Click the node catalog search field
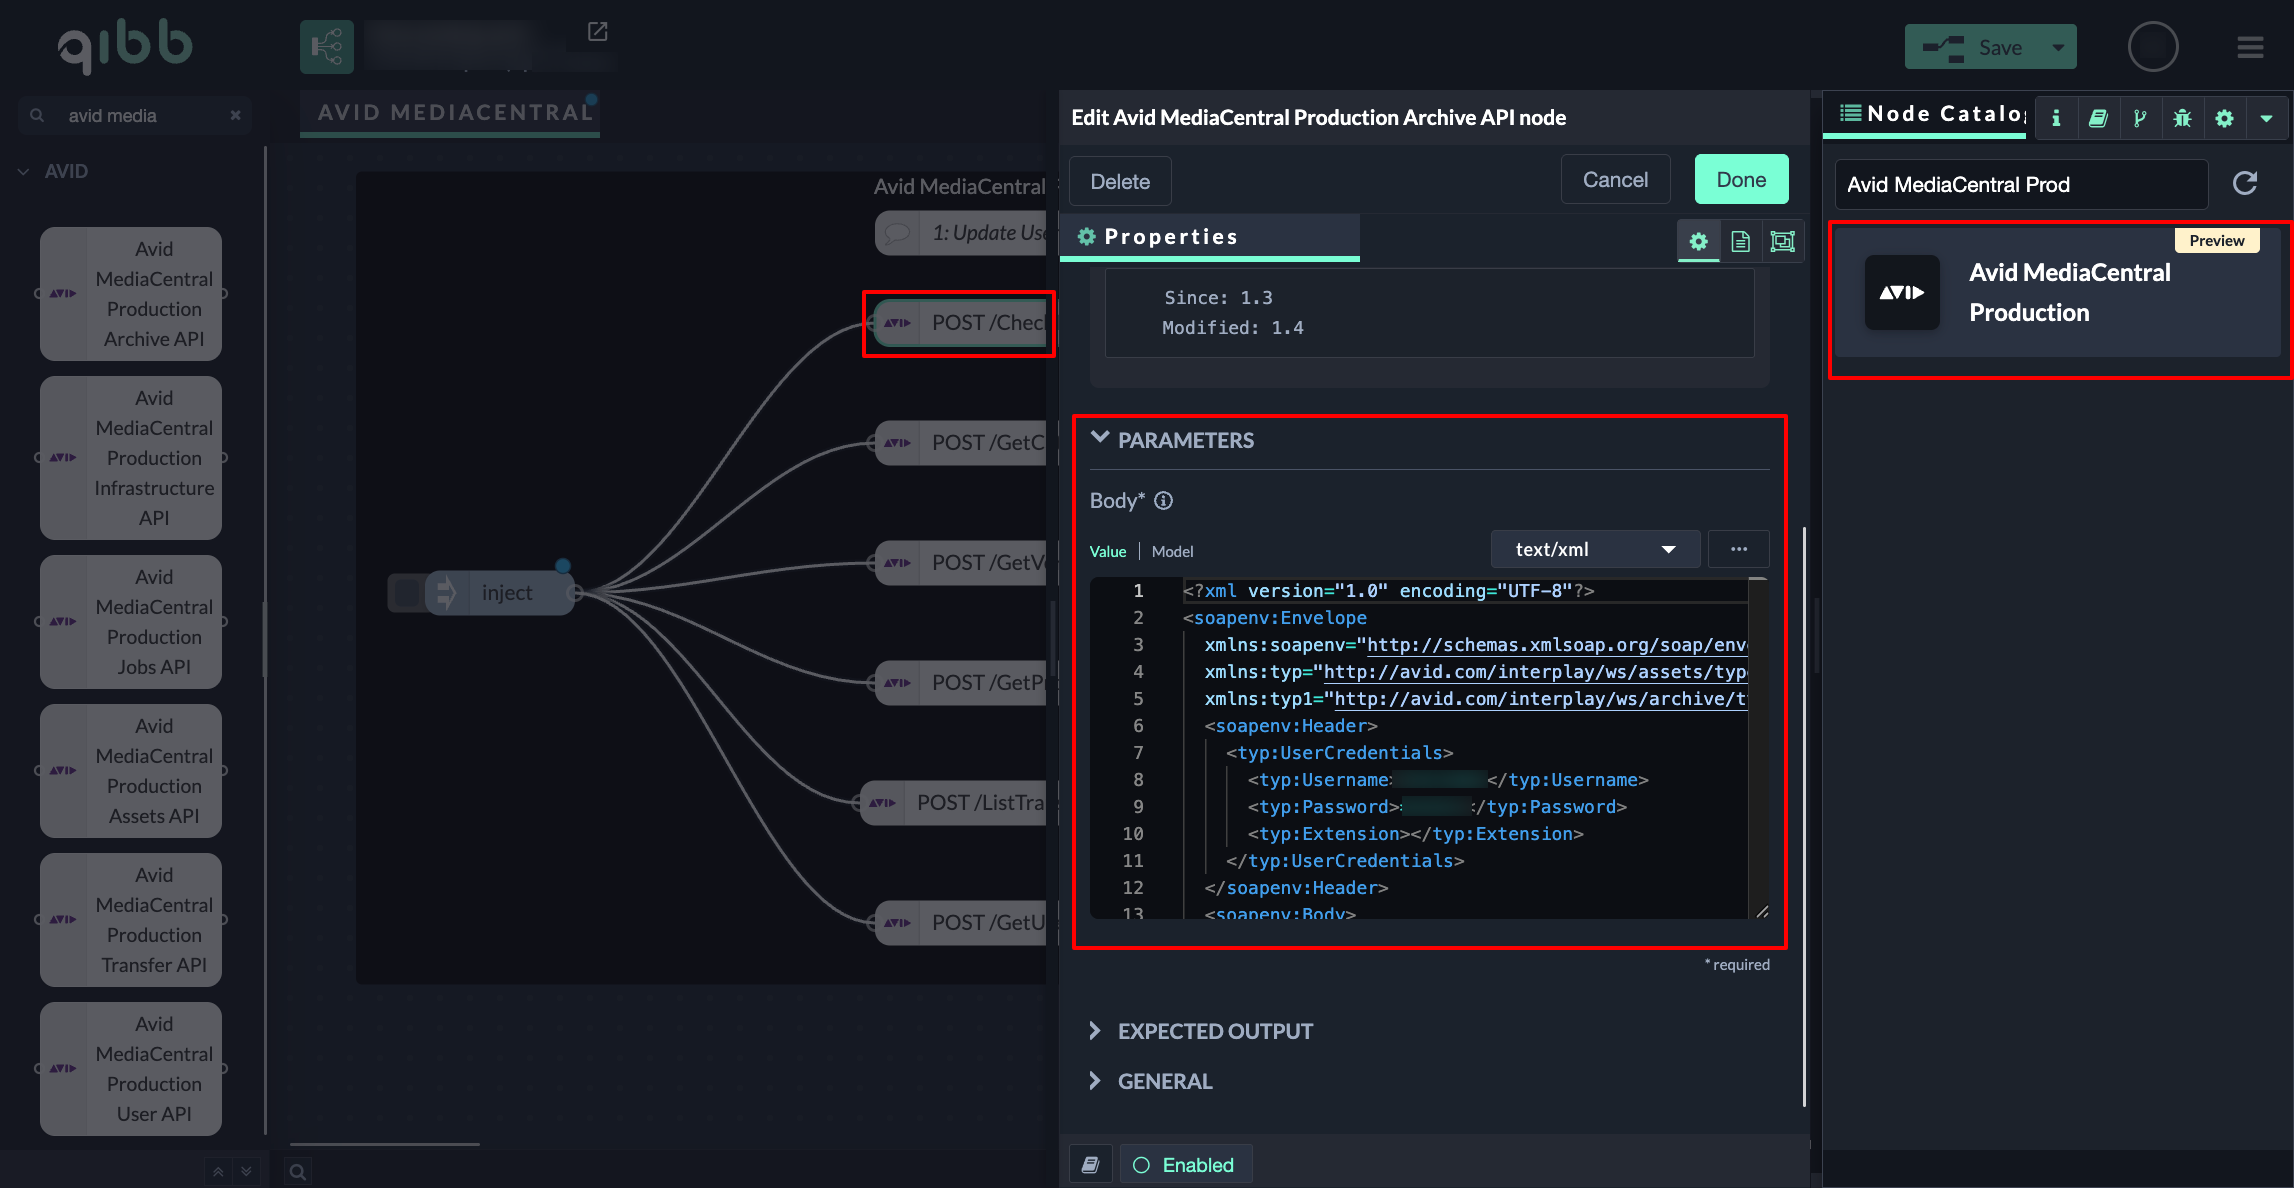The width and height of the screenshot is (2294, 1188). [2020, 184]
